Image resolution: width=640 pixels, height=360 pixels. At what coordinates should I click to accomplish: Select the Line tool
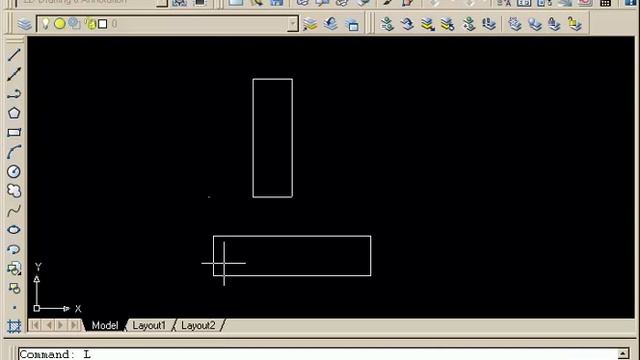click(x=14, y=55)
